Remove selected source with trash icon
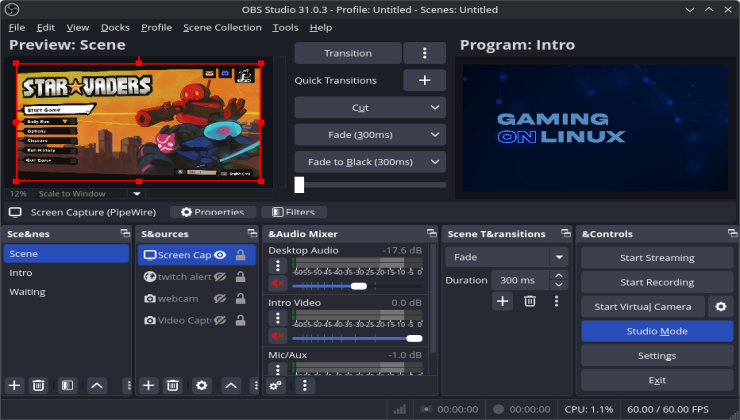This screenshot has height=420, width=740. [x=172, y=385]
